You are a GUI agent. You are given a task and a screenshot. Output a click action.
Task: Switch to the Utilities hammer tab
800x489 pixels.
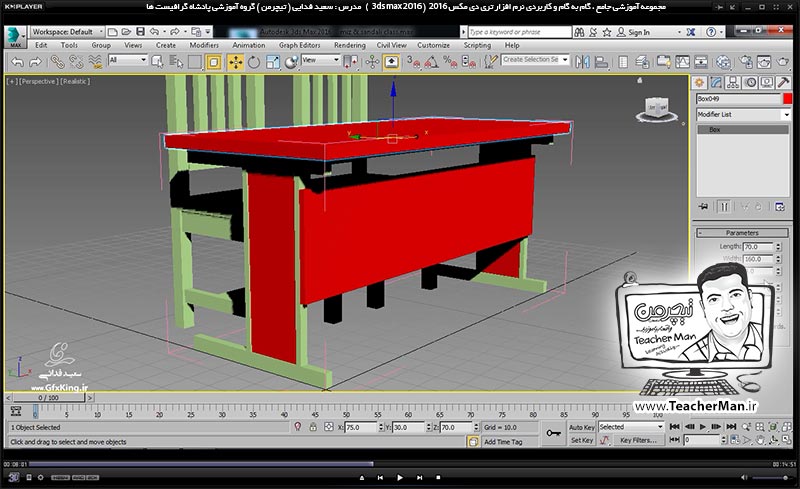[x=783, y=82]
